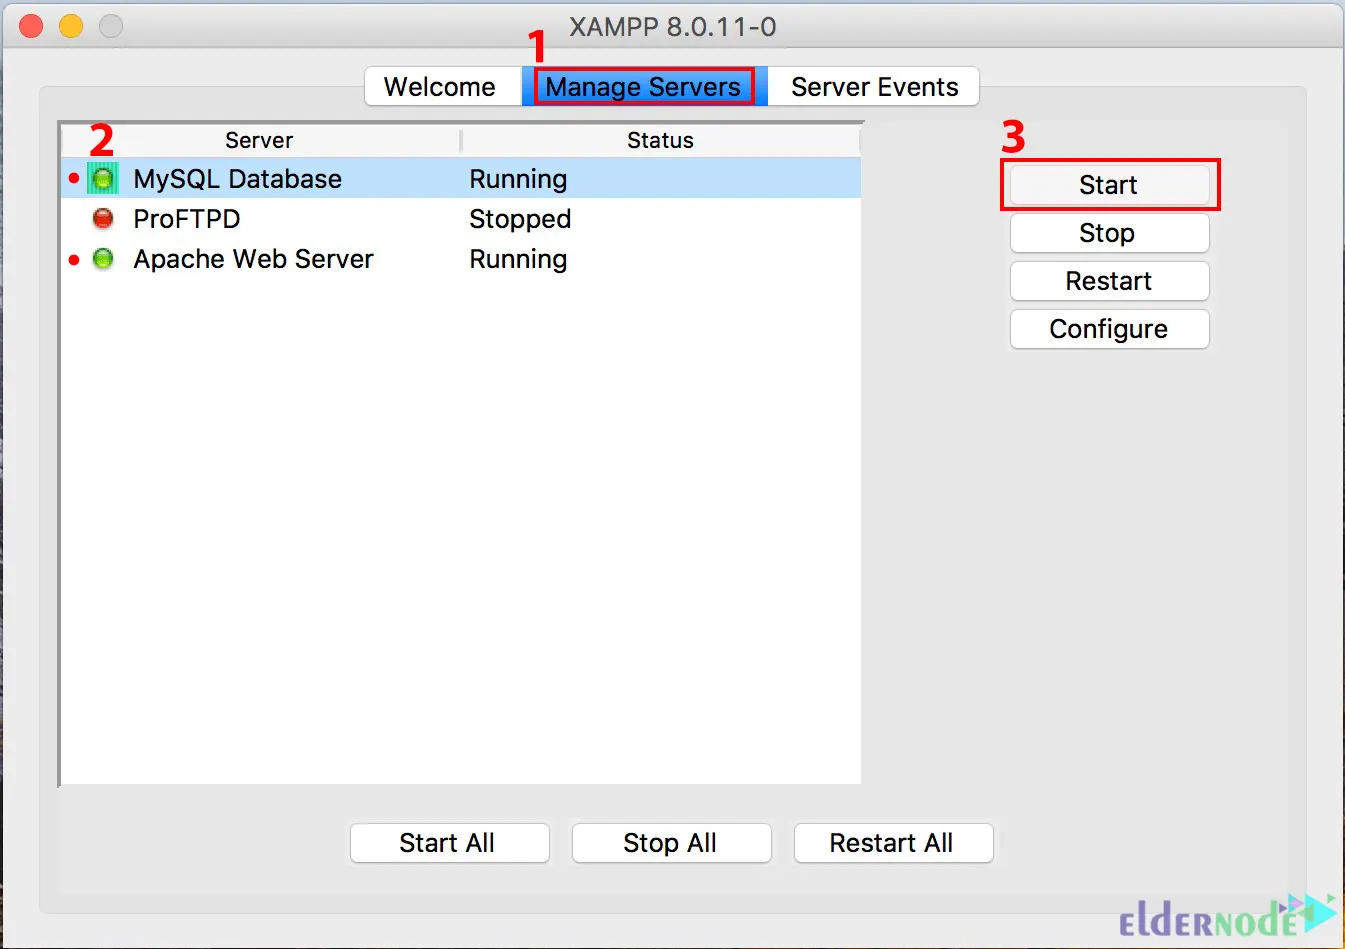This screenshot has width=1345, height=949.
Task: Switch to the Welcome tab
Action: coord(441,87)
